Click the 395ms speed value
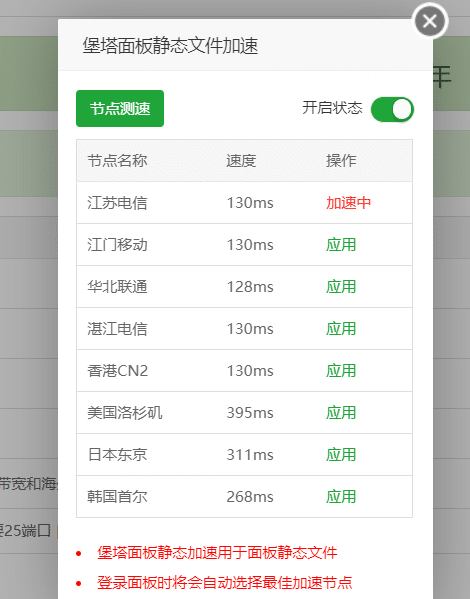 point(250,413)
